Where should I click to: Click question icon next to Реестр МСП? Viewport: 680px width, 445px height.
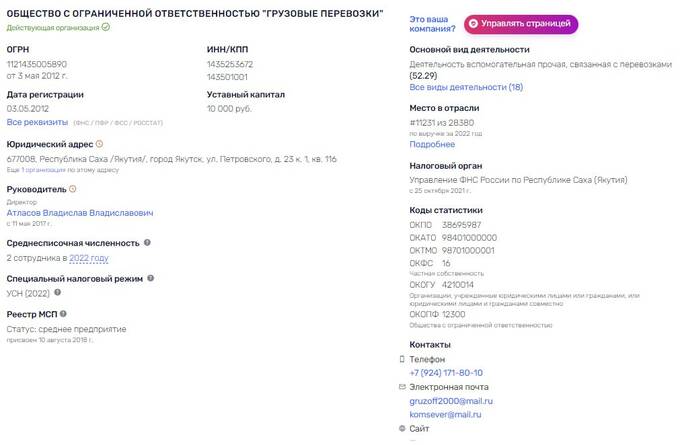point(63,314)
